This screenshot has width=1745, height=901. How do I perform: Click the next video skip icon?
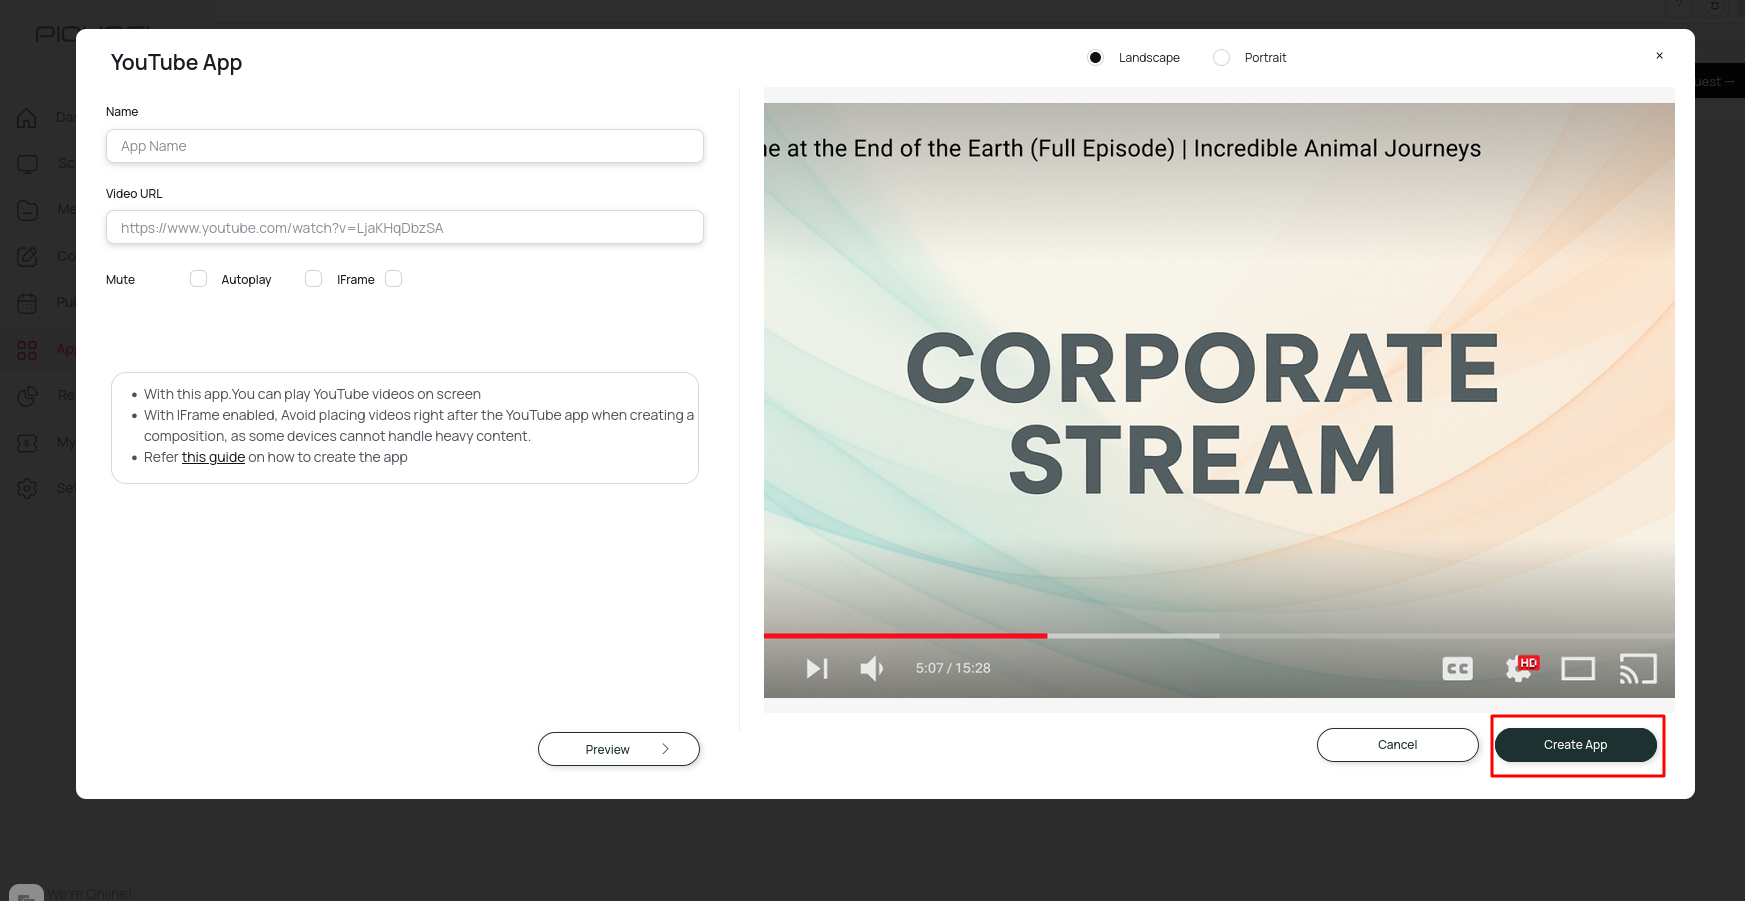point(817,668)
